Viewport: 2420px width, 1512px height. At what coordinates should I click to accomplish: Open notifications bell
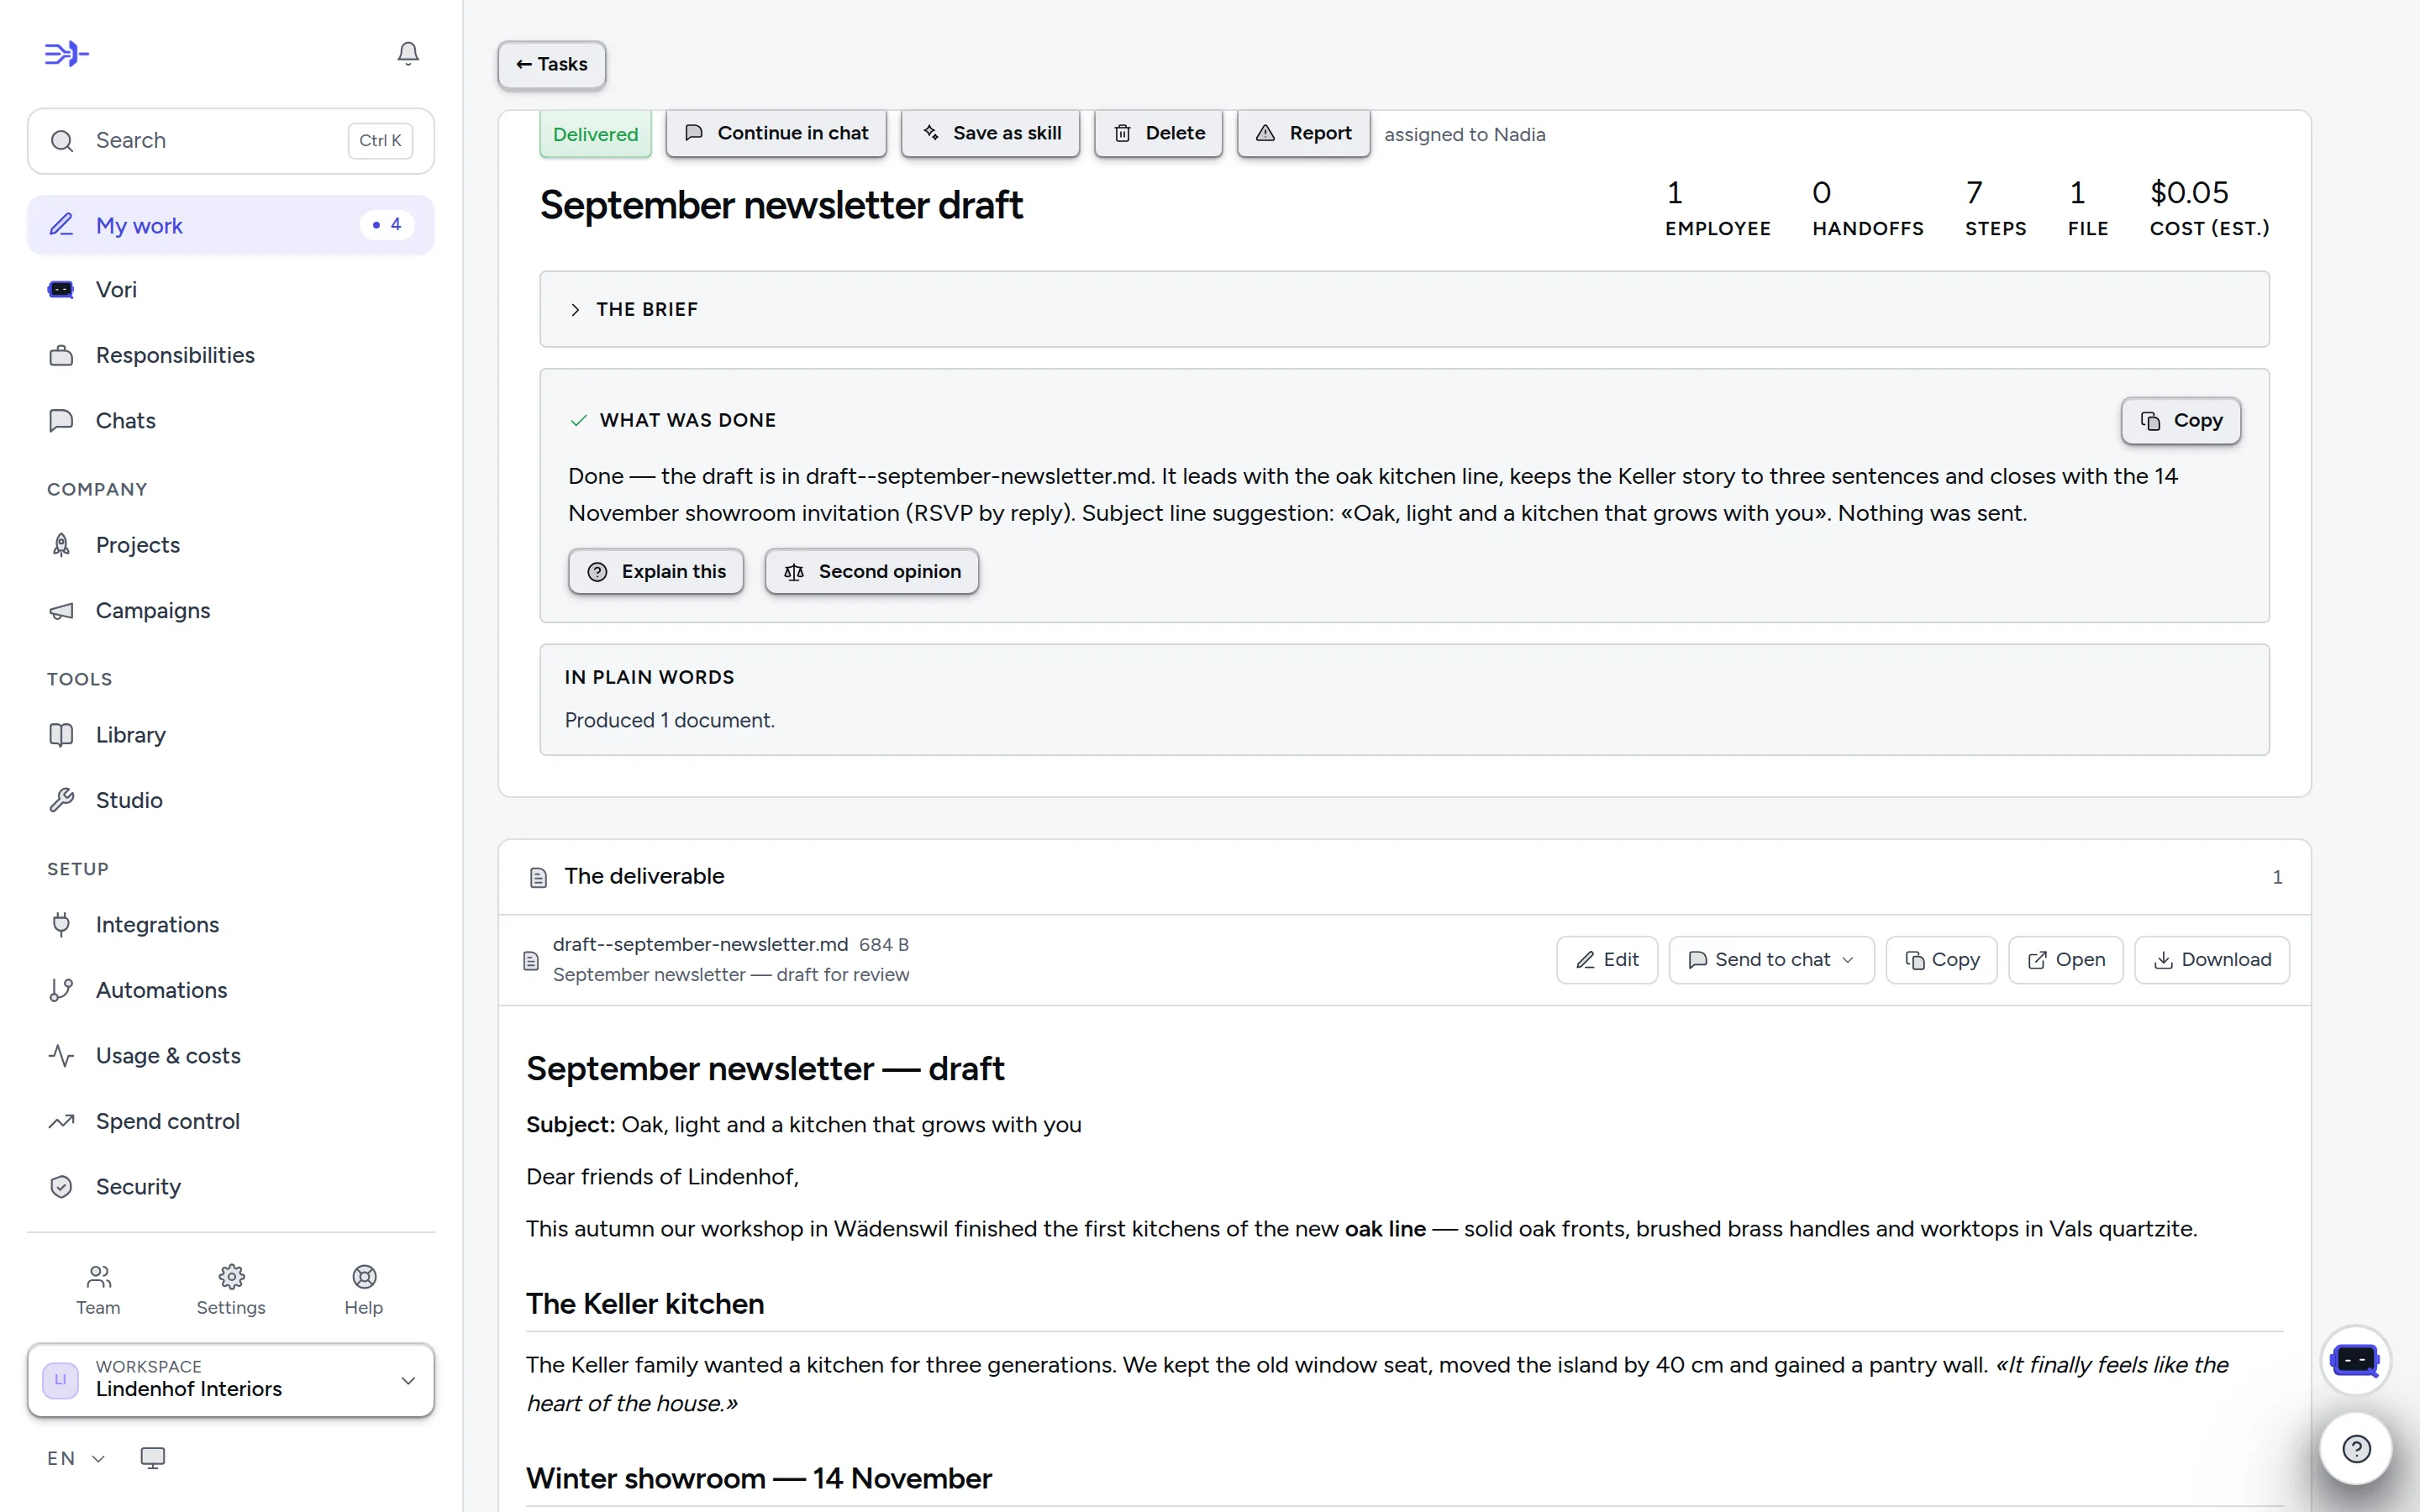click(x=408, y=53)
